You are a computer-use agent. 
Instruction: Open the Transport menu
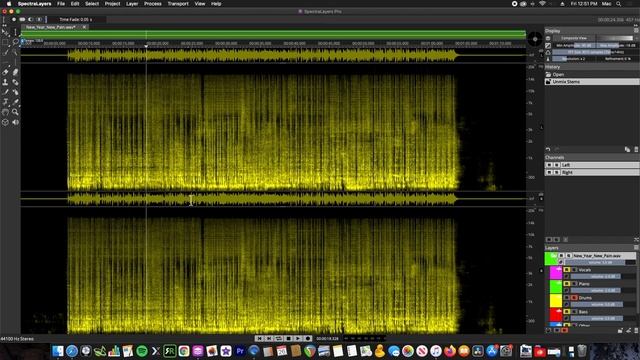(x=178, y=4)
